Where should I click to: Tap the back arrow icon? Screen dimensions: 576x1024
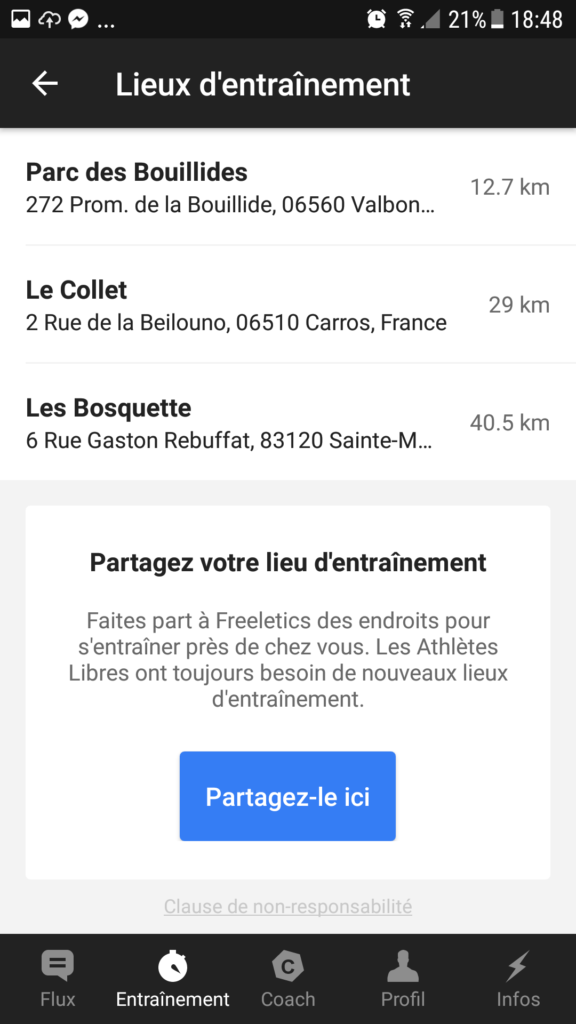coord(45,84)
